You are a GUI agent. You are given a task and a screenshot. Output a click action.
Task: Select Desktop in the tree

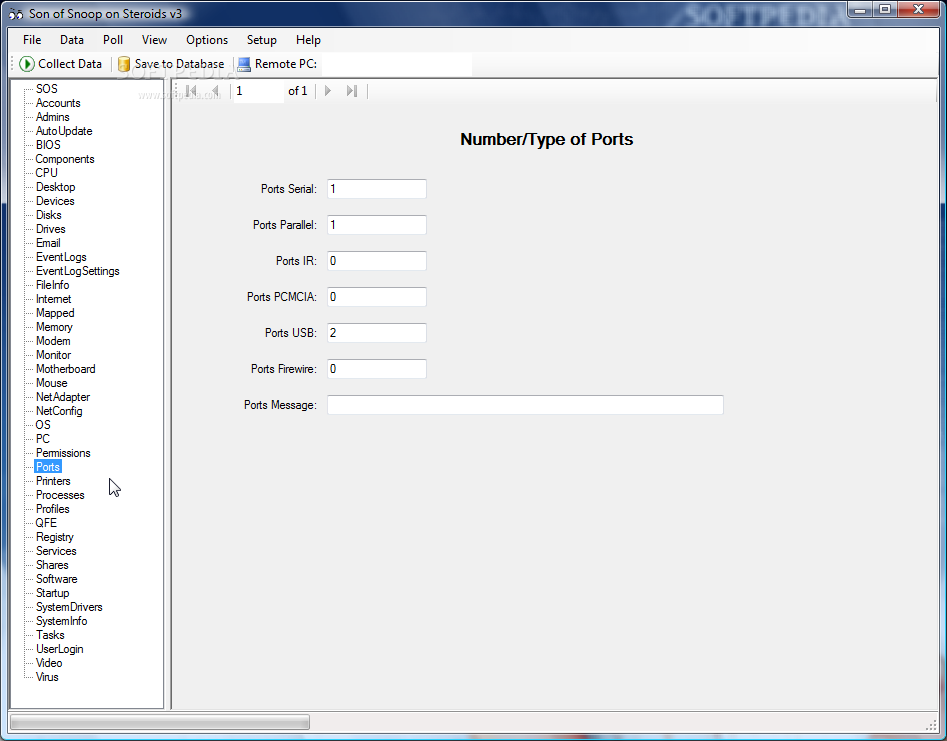pyautogui.click(x=56, y=187)
